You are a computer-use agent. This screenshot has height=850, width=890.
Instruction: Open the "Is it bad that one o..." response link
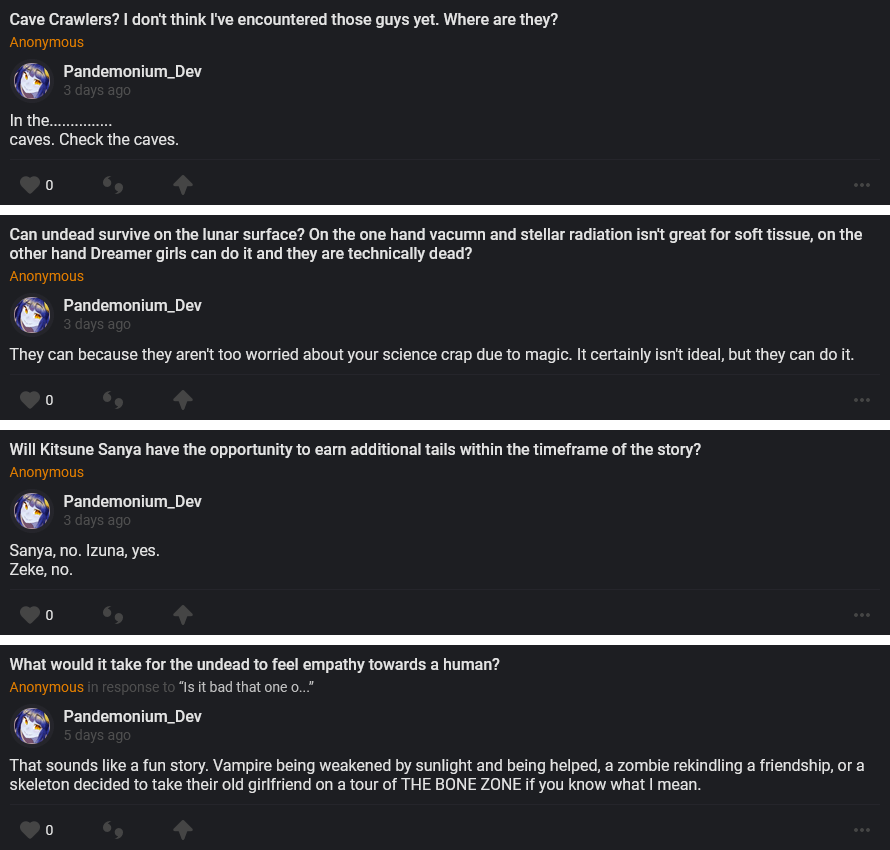click(x=247, y=688)
